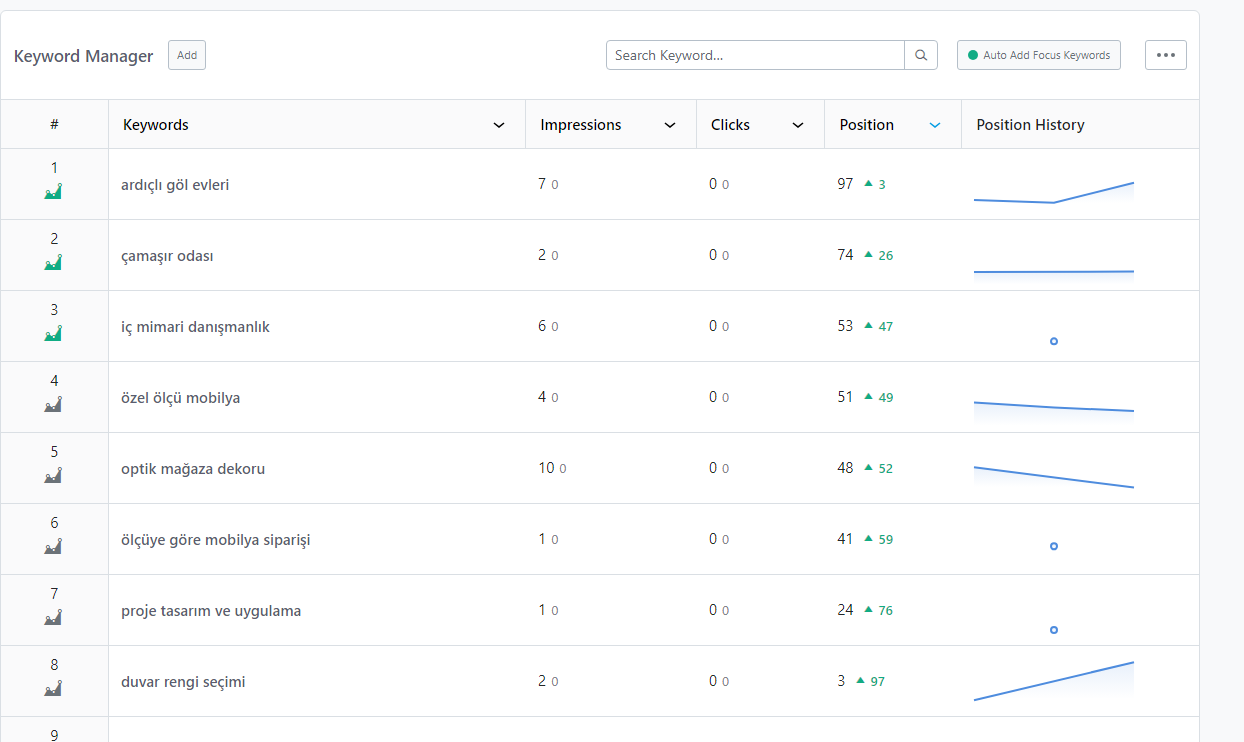Screen dimensions: 1244x742
Task: Click the search magnifier icon button
Action: [921, 55]
